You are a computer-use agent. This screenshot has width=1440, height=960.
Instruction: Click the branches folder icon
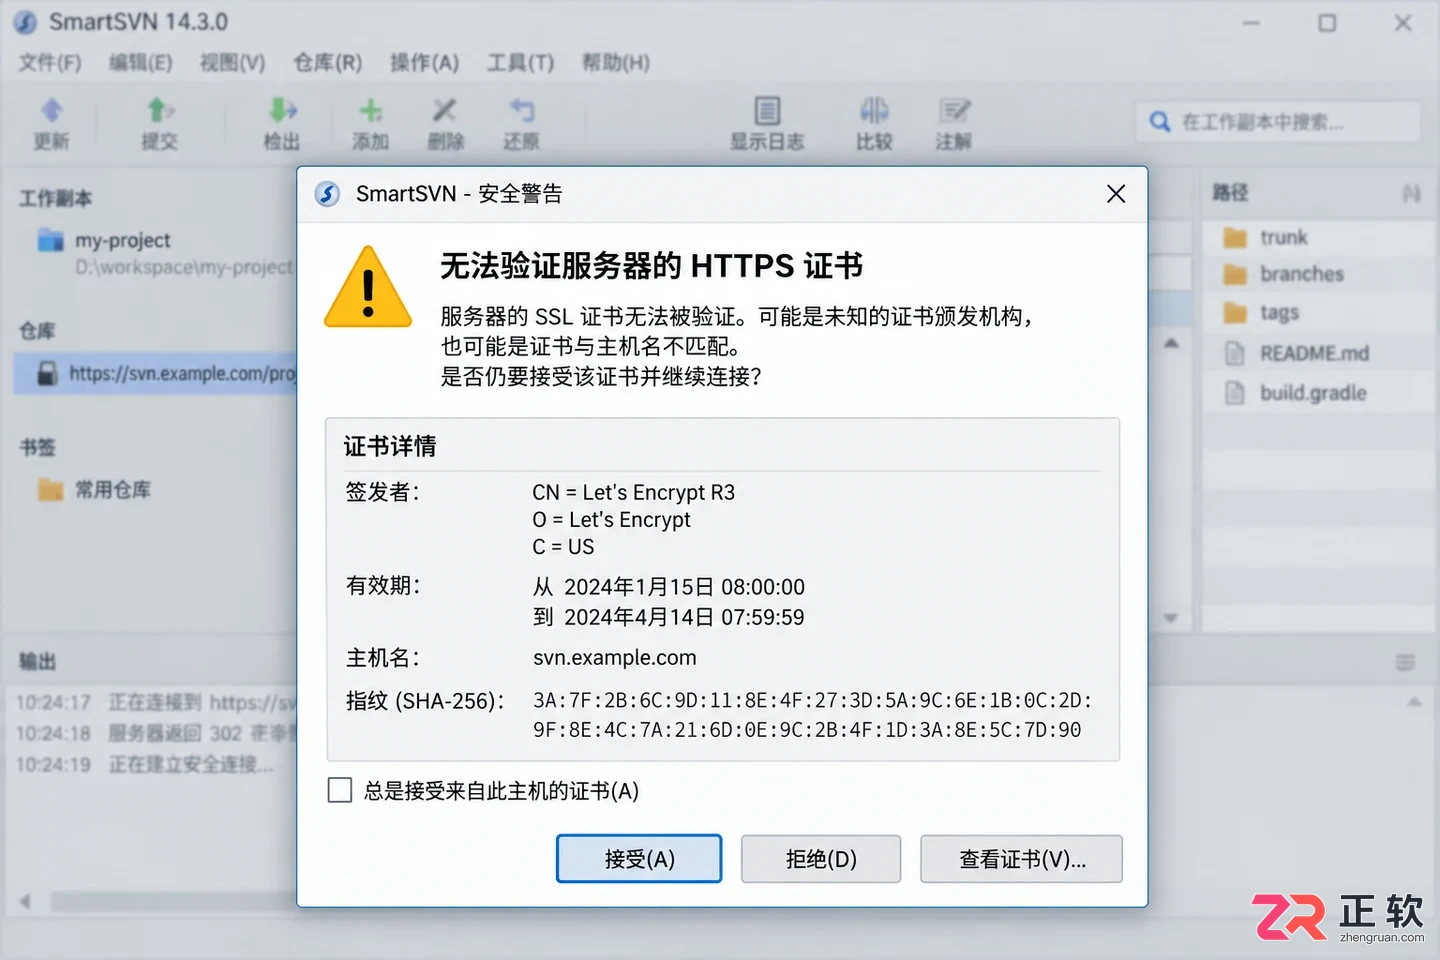pos(1236,274)
